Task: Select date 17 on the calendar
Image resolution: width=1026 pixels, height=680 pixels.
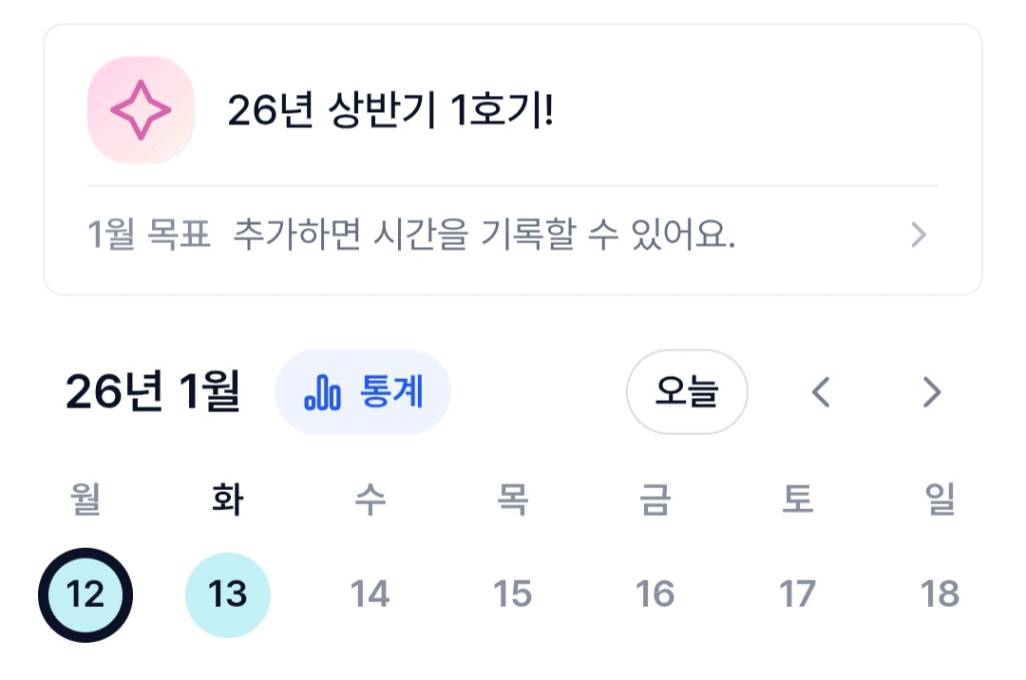Action: (797, 595)
